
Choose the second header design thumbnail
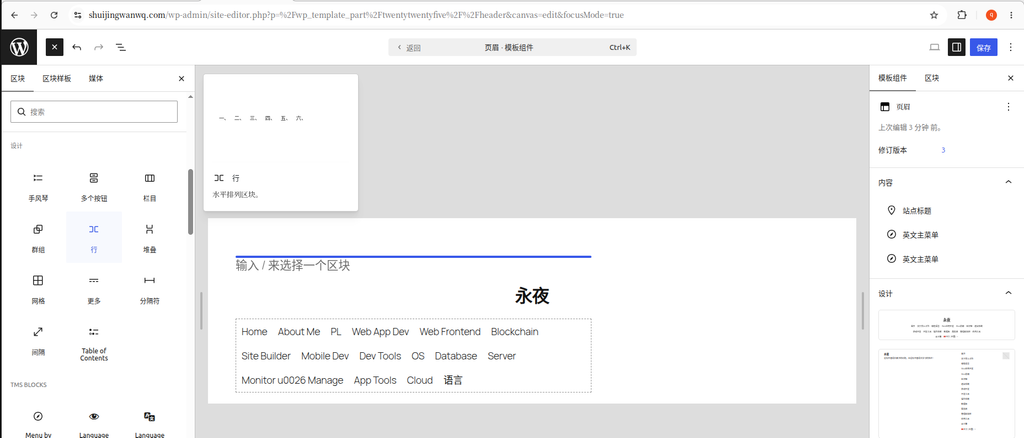946,394
